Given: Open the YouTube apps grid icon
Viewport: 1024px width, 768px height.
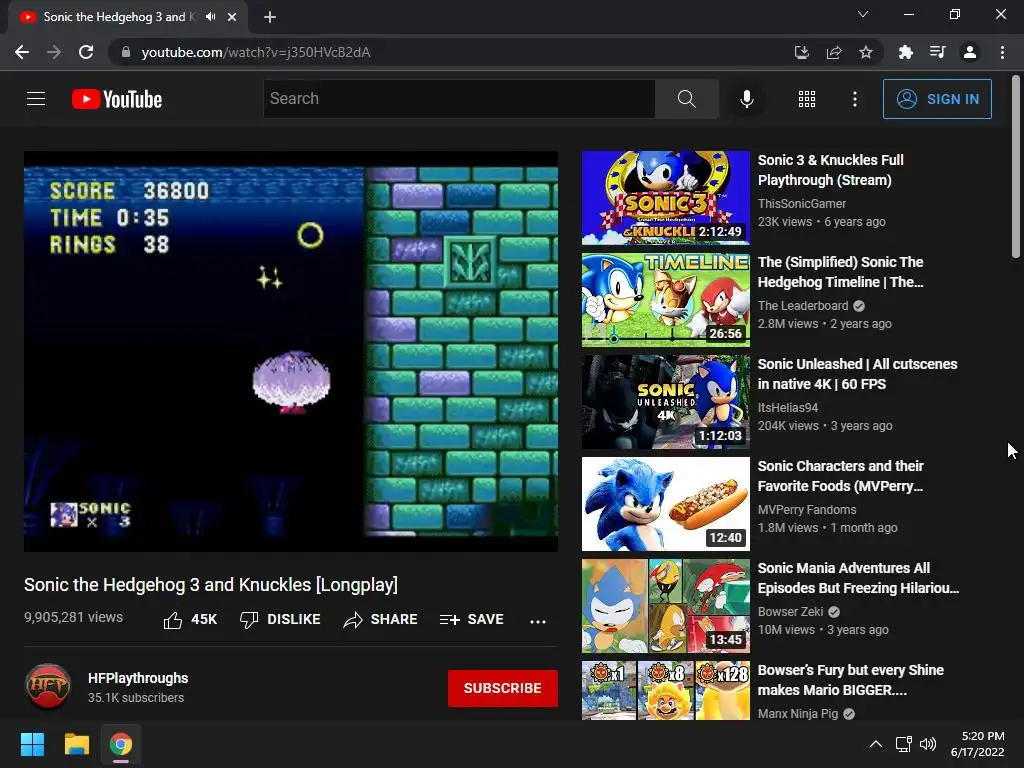Looking at the screenshot, I should tap(807, 99).
